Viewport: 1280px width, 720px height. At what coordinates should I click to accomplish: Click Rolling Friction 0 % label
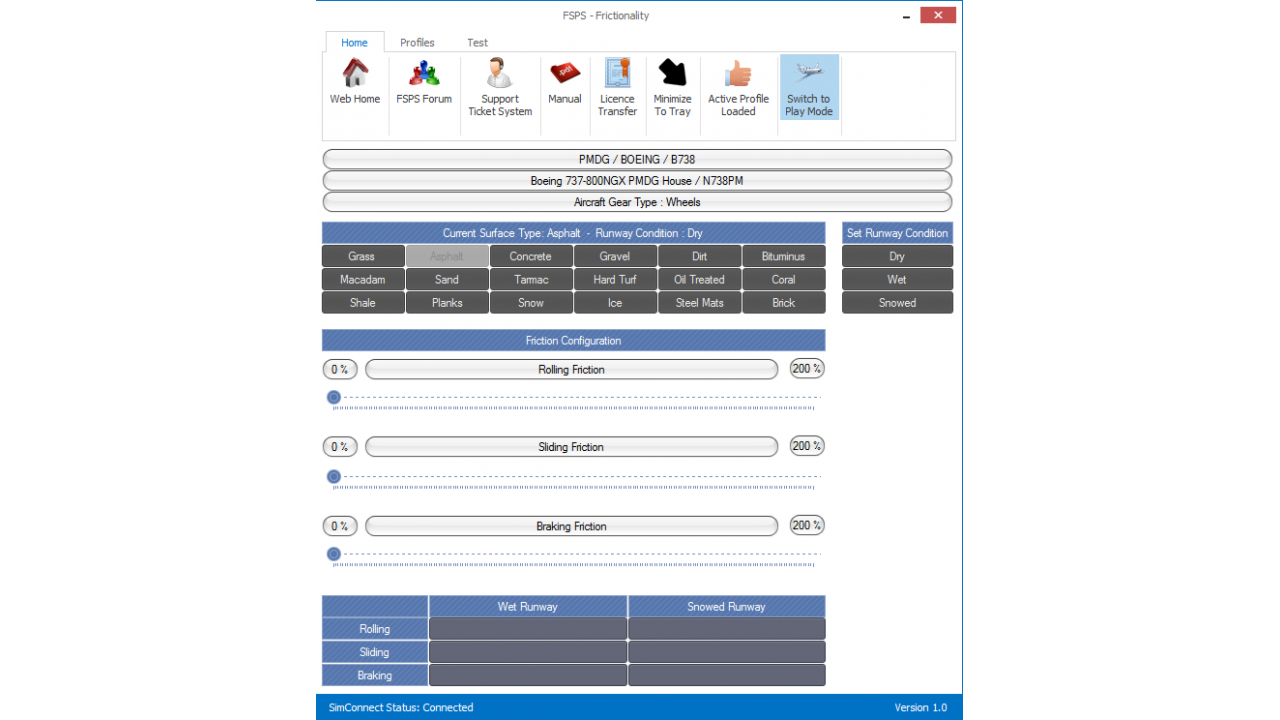[x=340, y=369]
